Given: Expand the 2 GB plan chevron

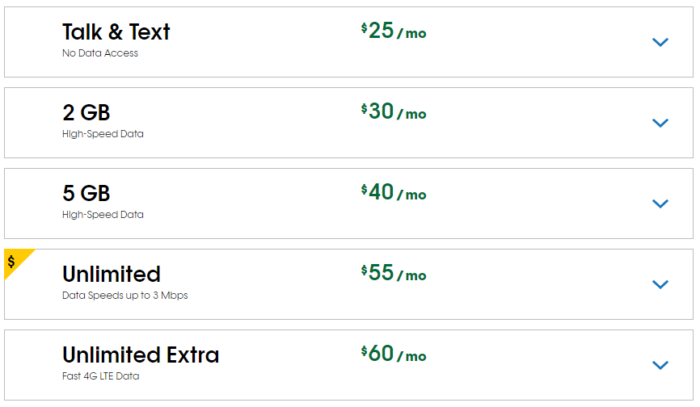Looking at the screenshot, I should (x=660, y=123).
